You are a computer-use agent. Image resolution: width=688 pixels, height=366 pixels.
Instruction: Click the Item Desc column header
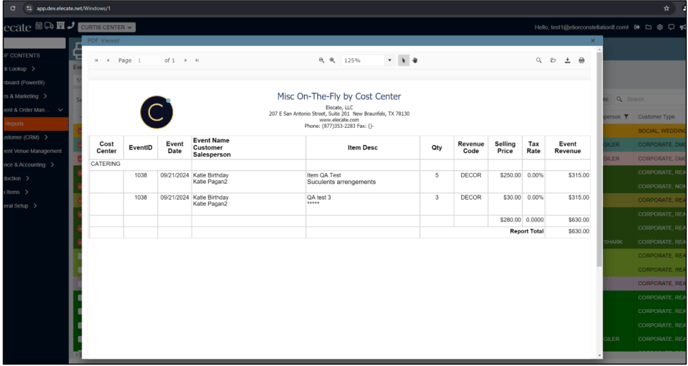point(362,148)
